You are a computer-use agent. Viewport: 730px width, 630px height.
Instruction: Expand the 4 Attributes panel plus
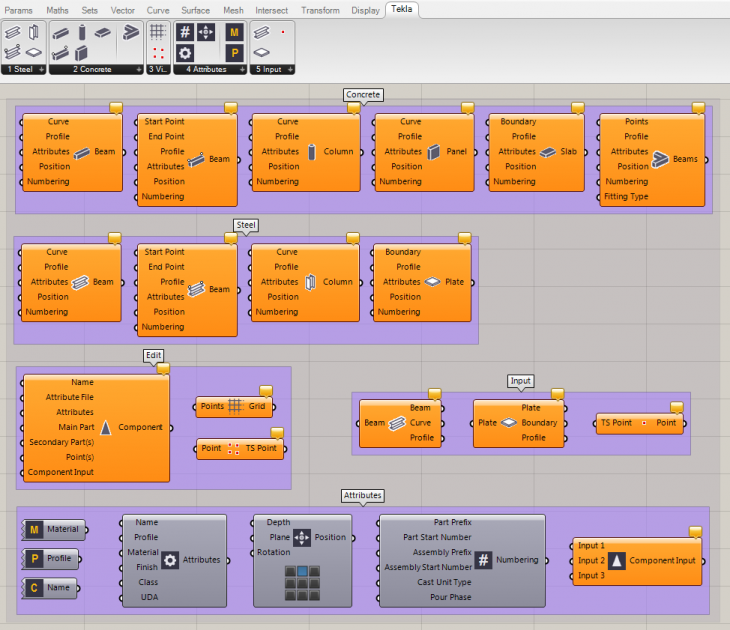pos(242,69)
